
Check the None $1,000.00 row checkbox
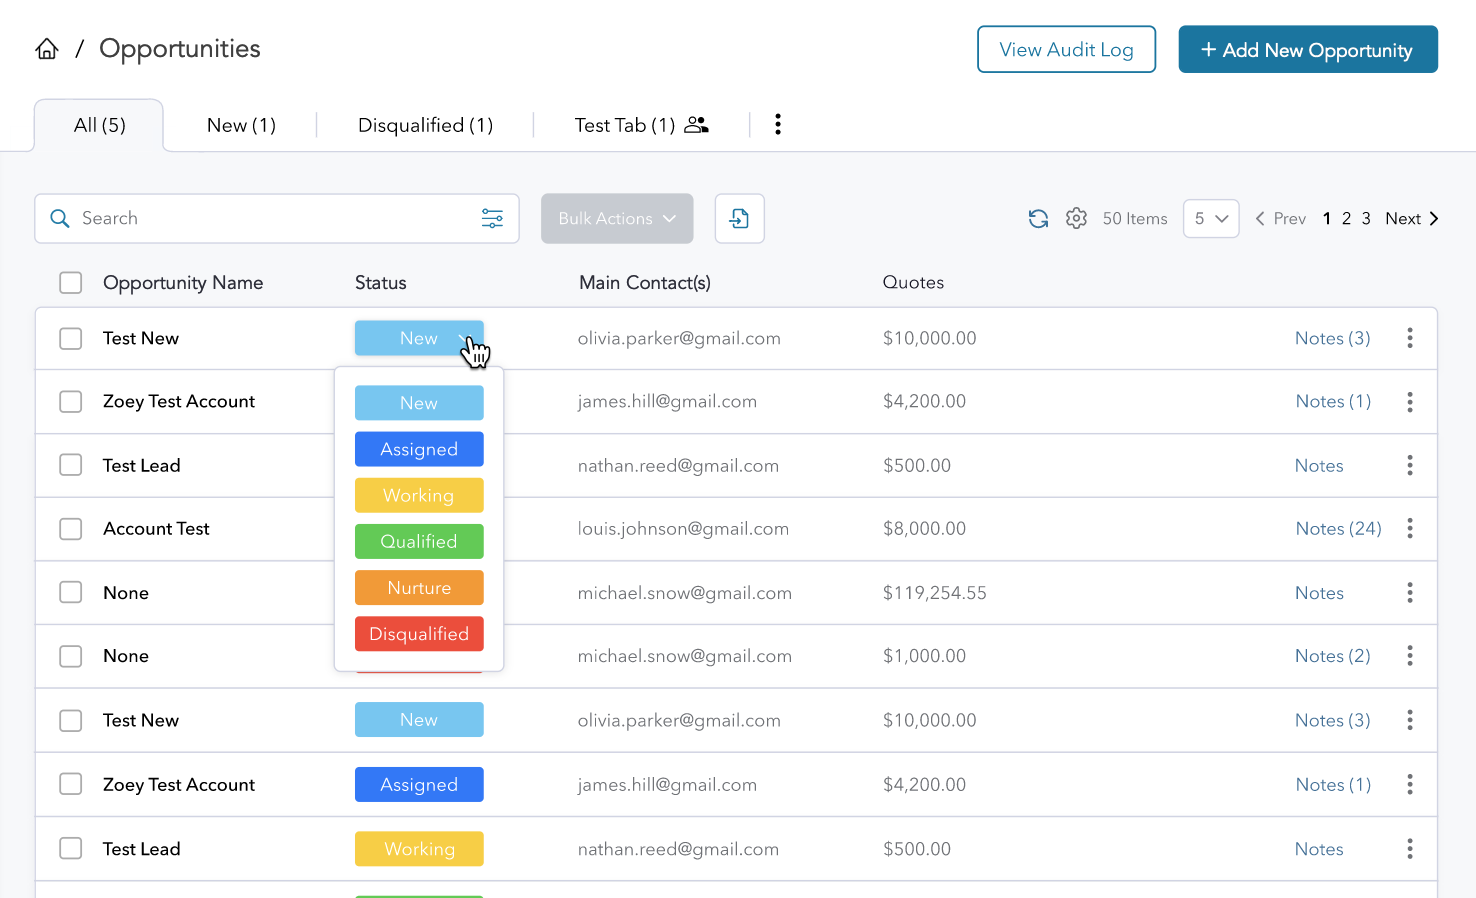point(70,656)
